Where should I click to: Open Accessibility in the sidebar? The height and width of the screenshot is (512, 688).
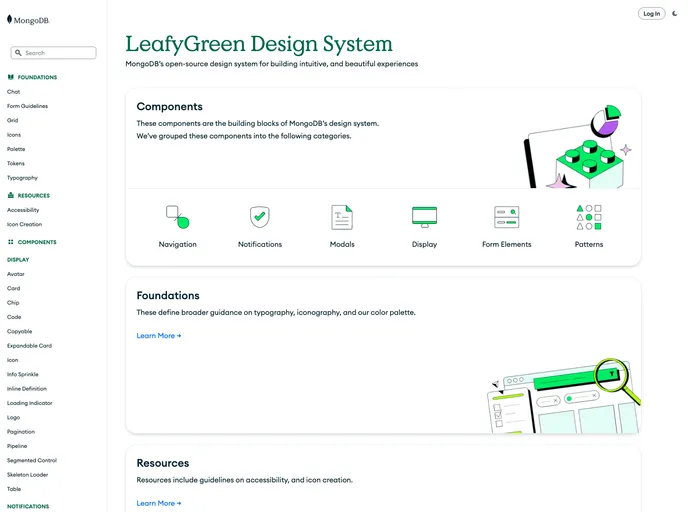point(23,210)
